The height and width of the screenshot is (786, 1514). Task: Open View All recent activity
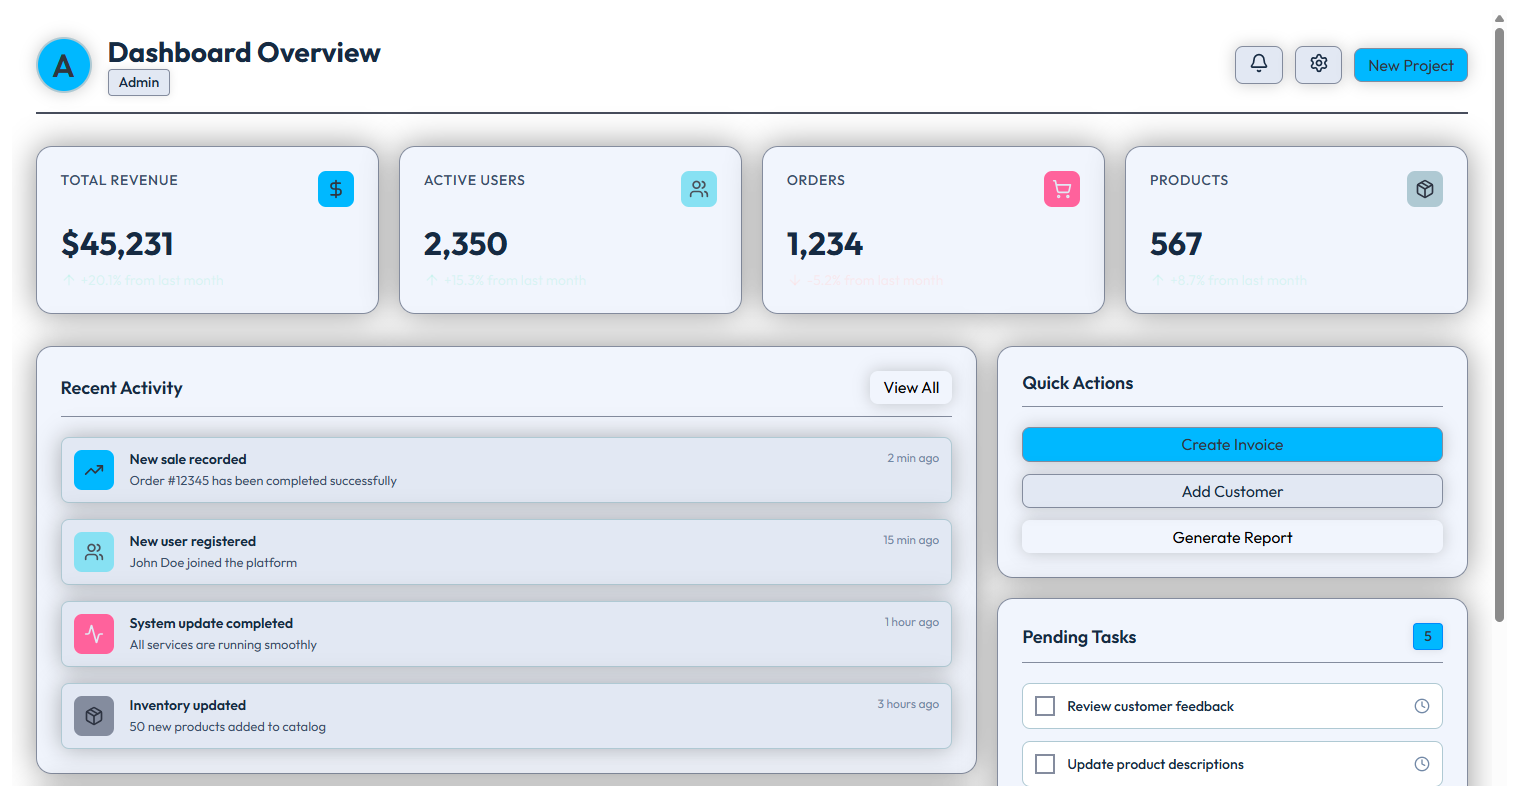pos(911,388)
